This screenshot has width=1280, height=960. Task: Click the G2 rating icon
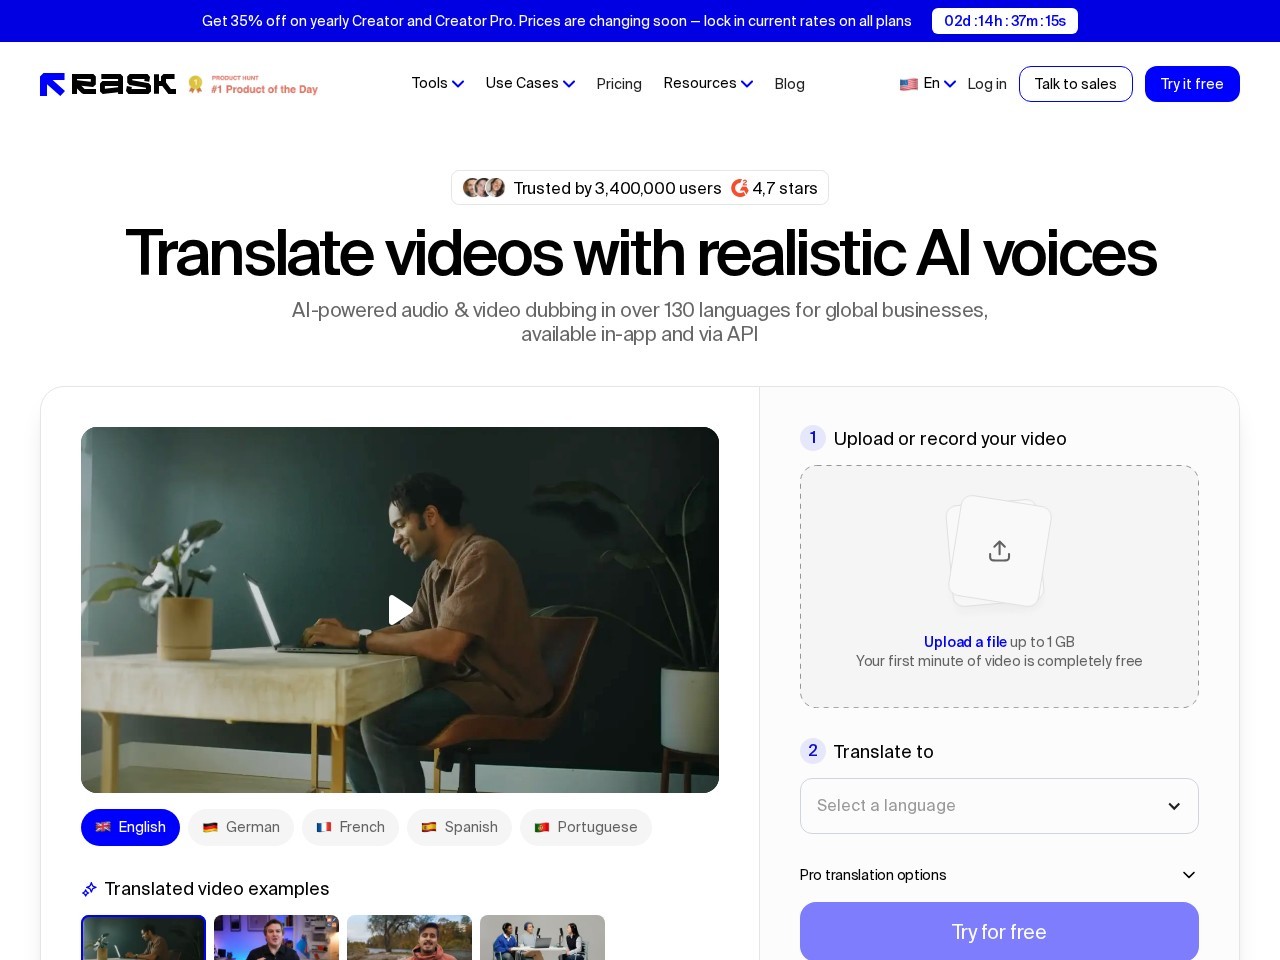tap(739, 188)
